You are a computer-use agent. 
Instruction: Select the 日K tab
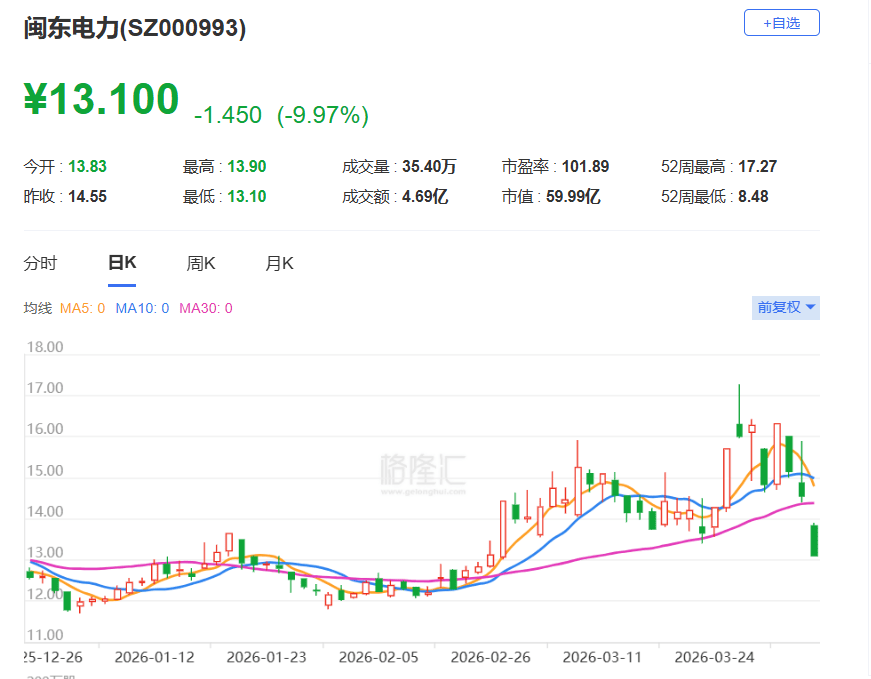point(121,262)
